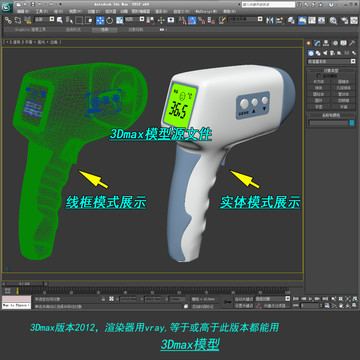Screen dimensions: 360x360
Task: Switch to the 自由形式 ribbon tab
Action: pyautogui.click(x=72, y=30)
